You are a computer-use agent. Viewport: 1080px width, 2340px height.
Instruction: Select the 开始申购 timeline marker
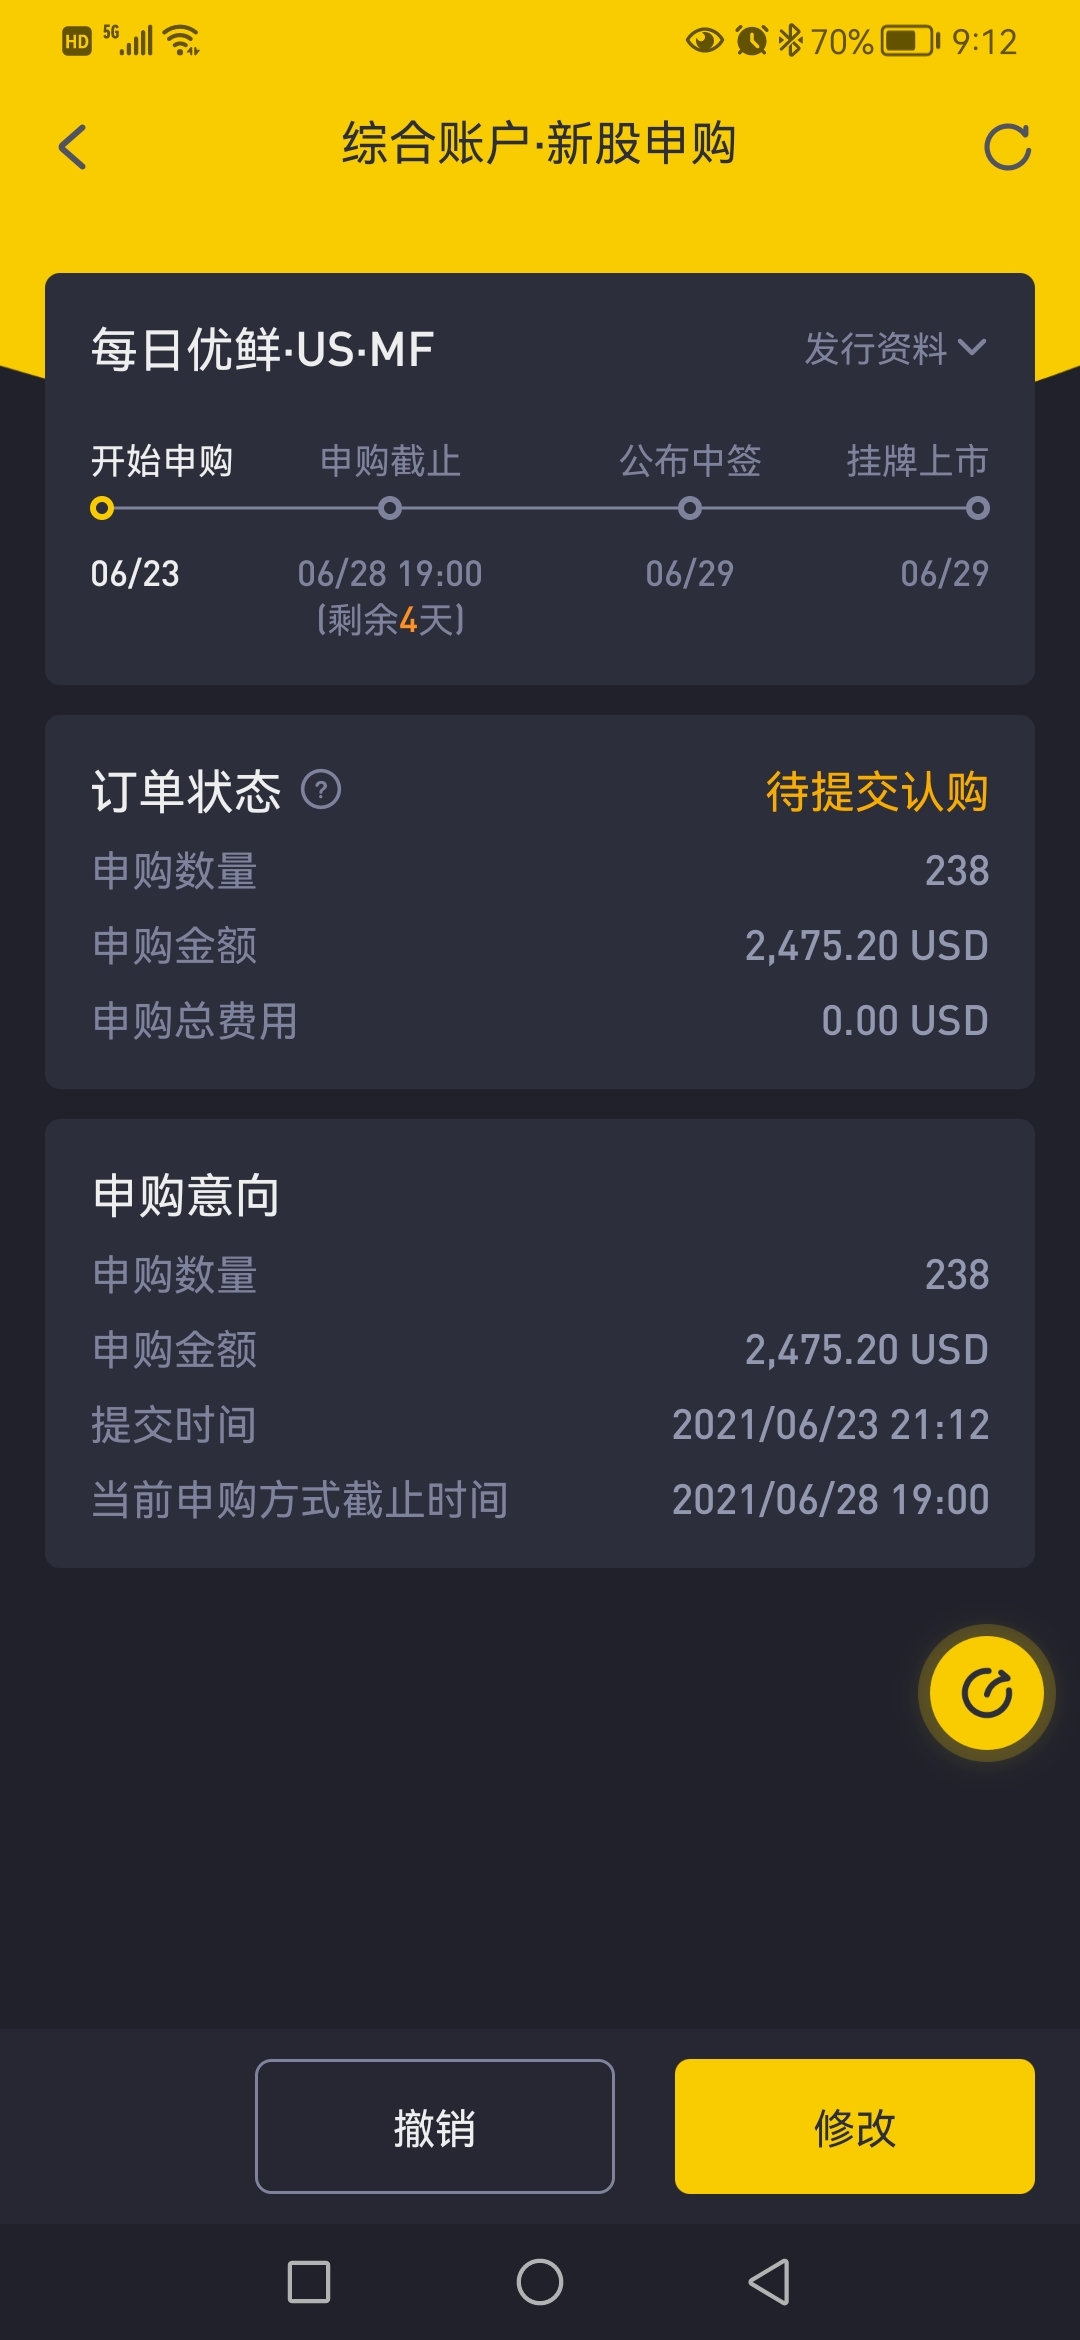102,508
